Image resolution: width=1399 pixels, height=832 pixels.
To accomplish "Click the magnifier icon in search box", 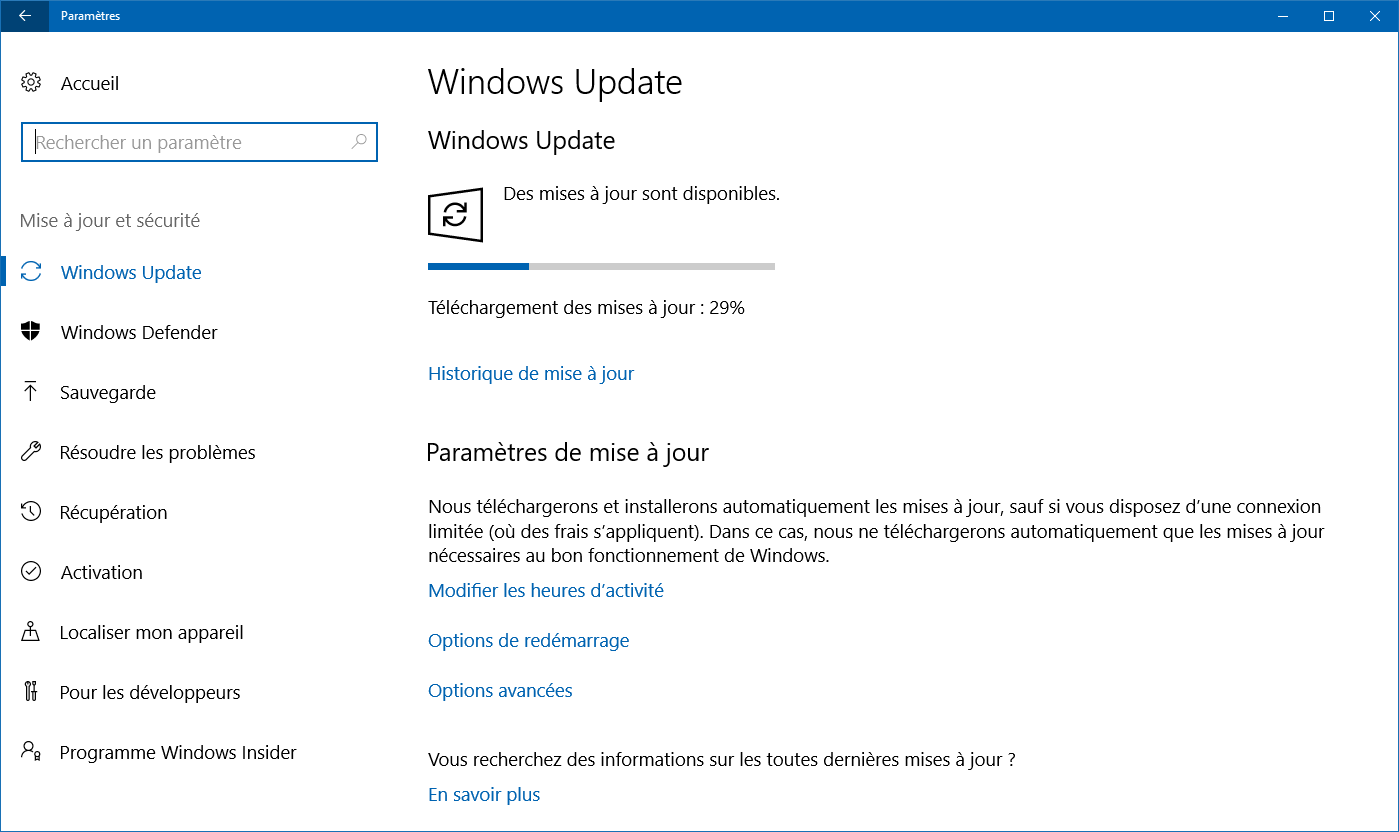I will [359, 142].
